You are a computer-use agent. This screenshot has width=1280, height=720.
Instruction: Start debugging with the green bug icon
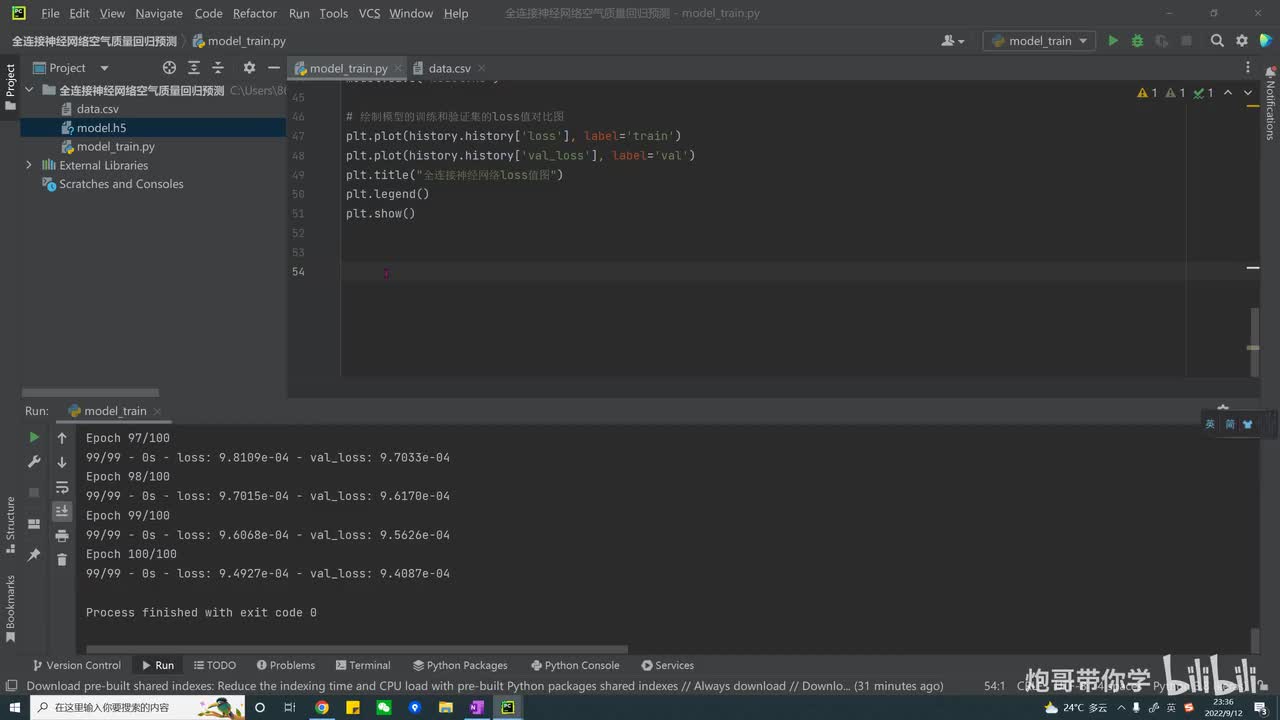click(x=1137, y=41)
